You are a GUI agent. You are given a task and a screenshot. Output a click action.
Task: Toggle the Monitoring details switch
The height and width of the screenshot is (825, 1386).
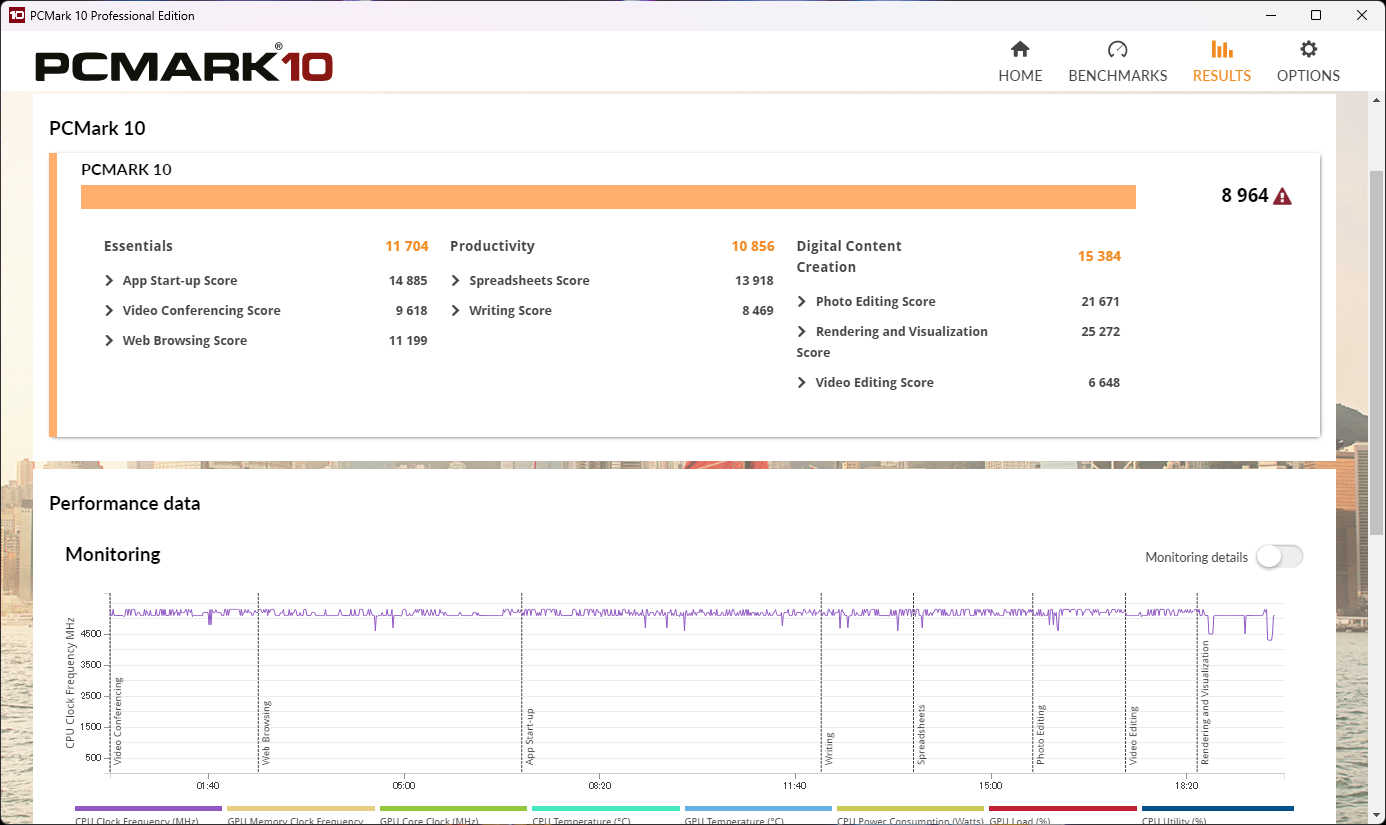point(1279,557)
